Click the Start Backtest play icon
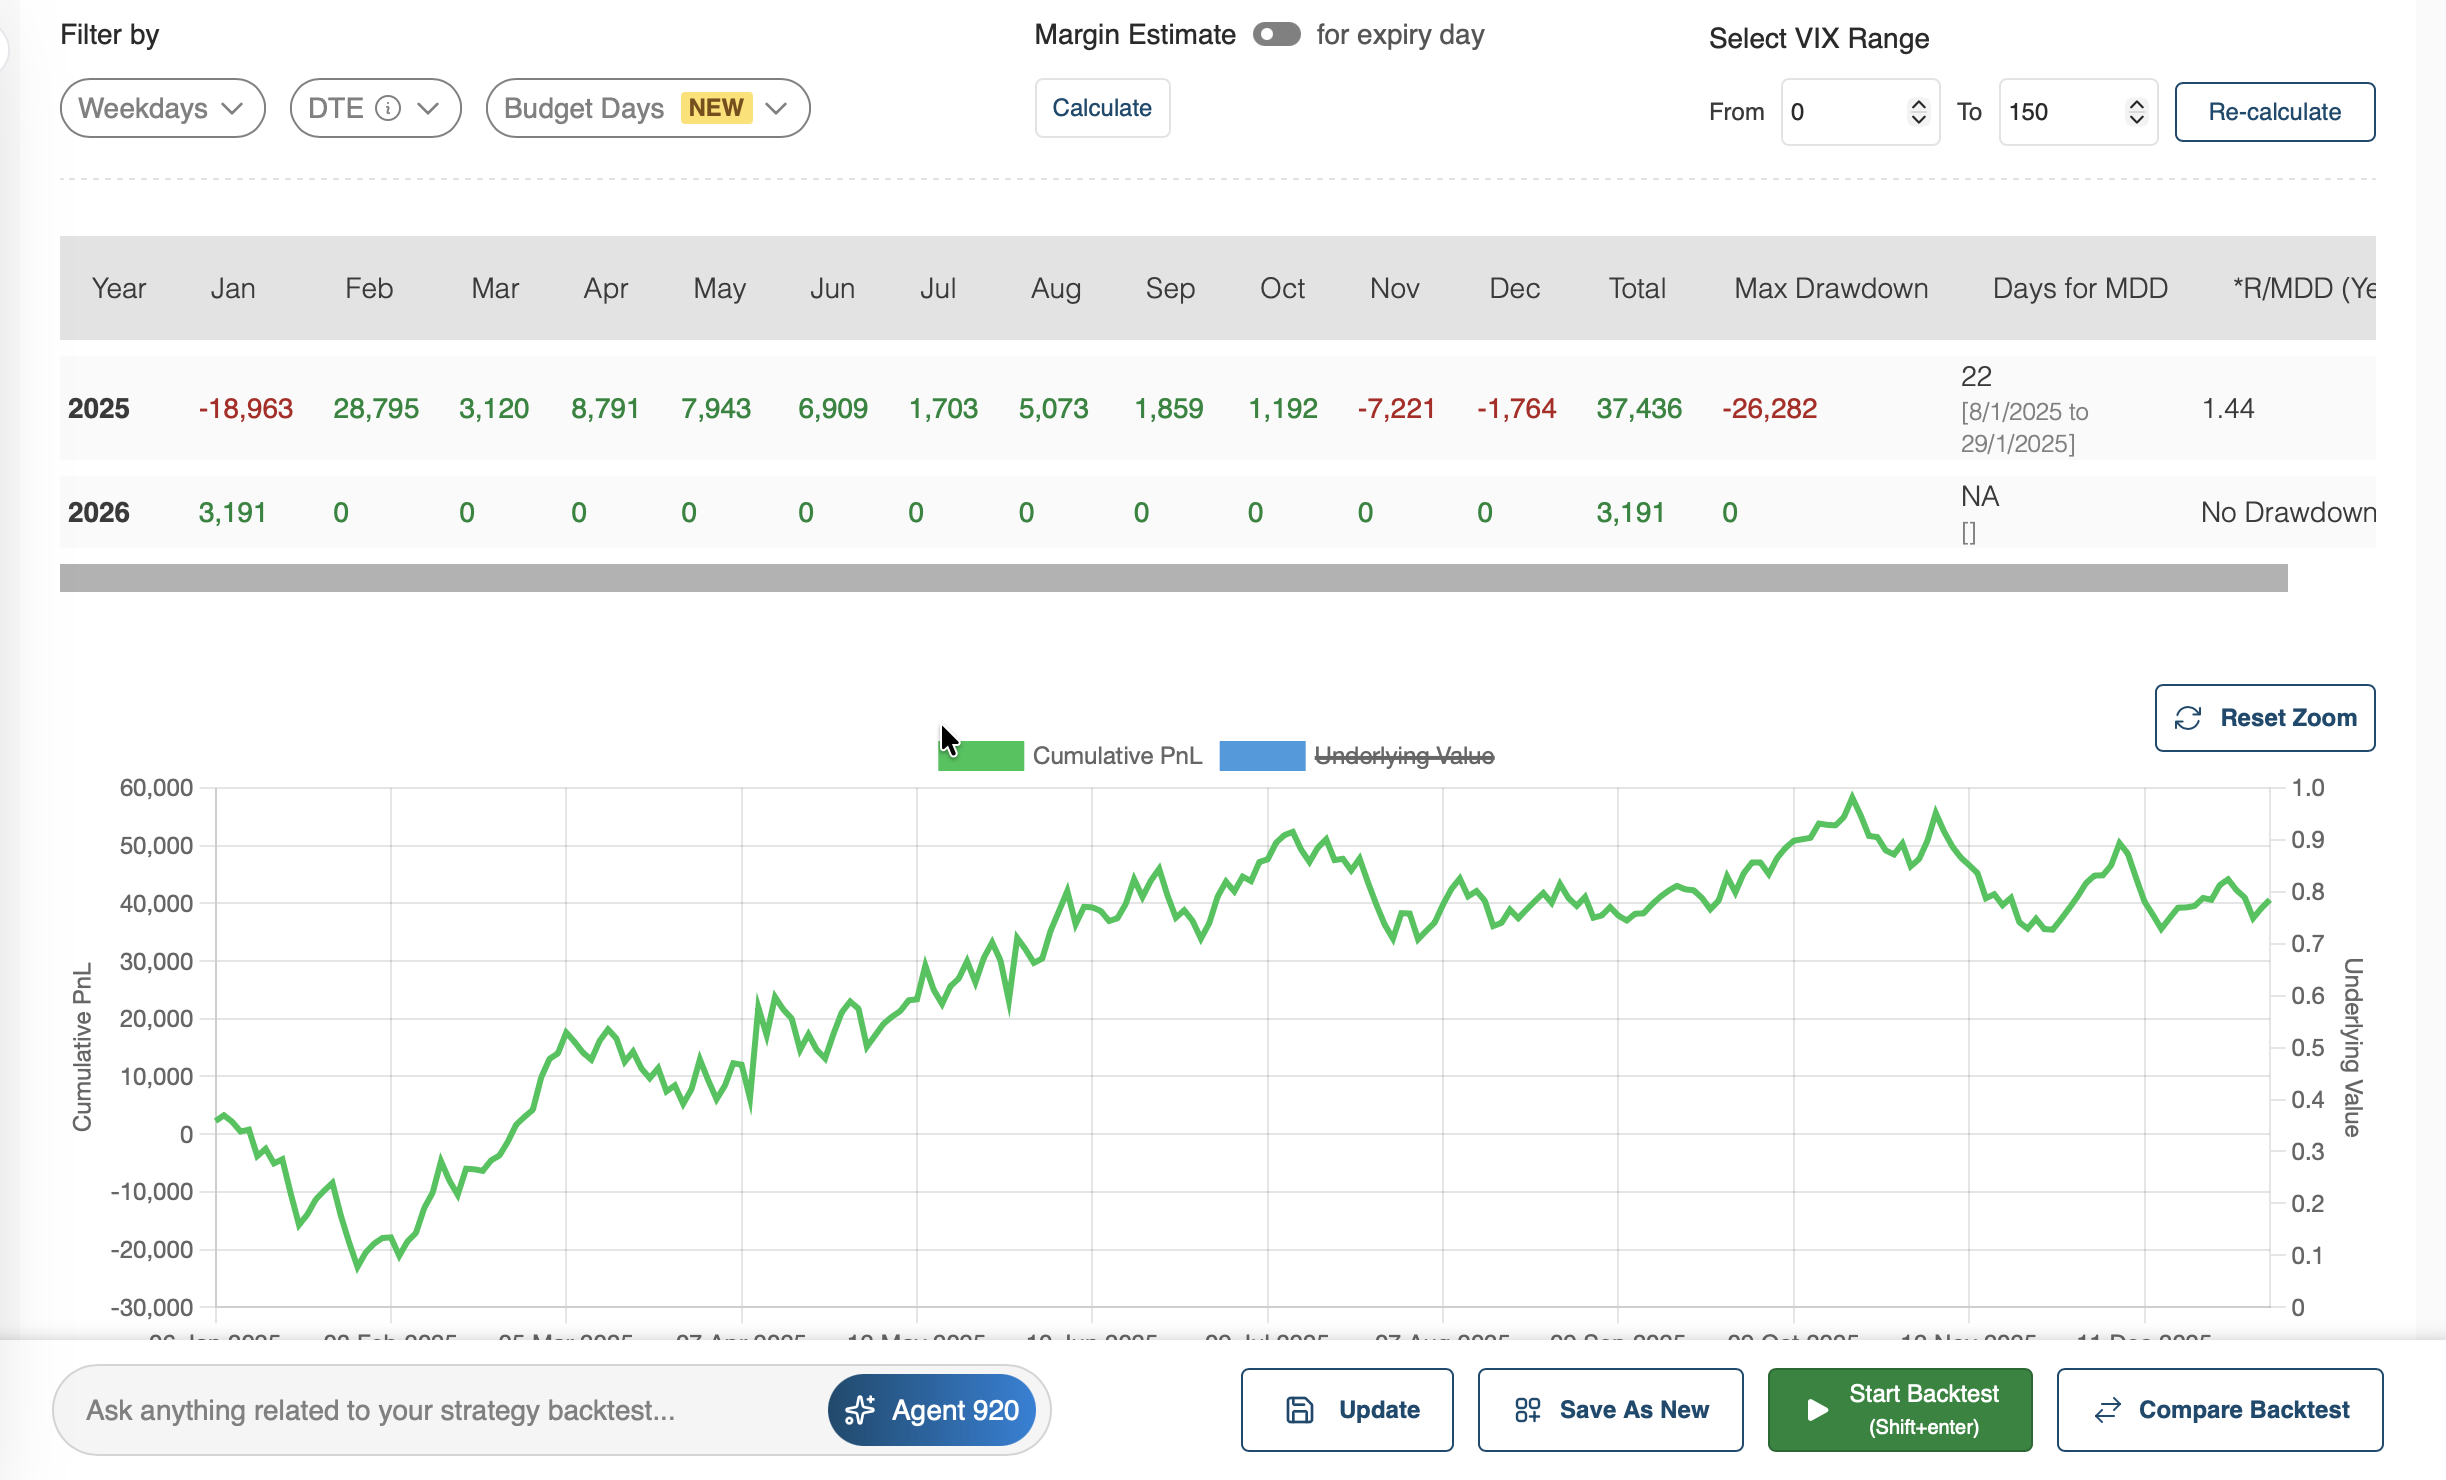The height and width of the screenshot is (1480, 2446). pyautogui.click(x=1818, y=1410)
